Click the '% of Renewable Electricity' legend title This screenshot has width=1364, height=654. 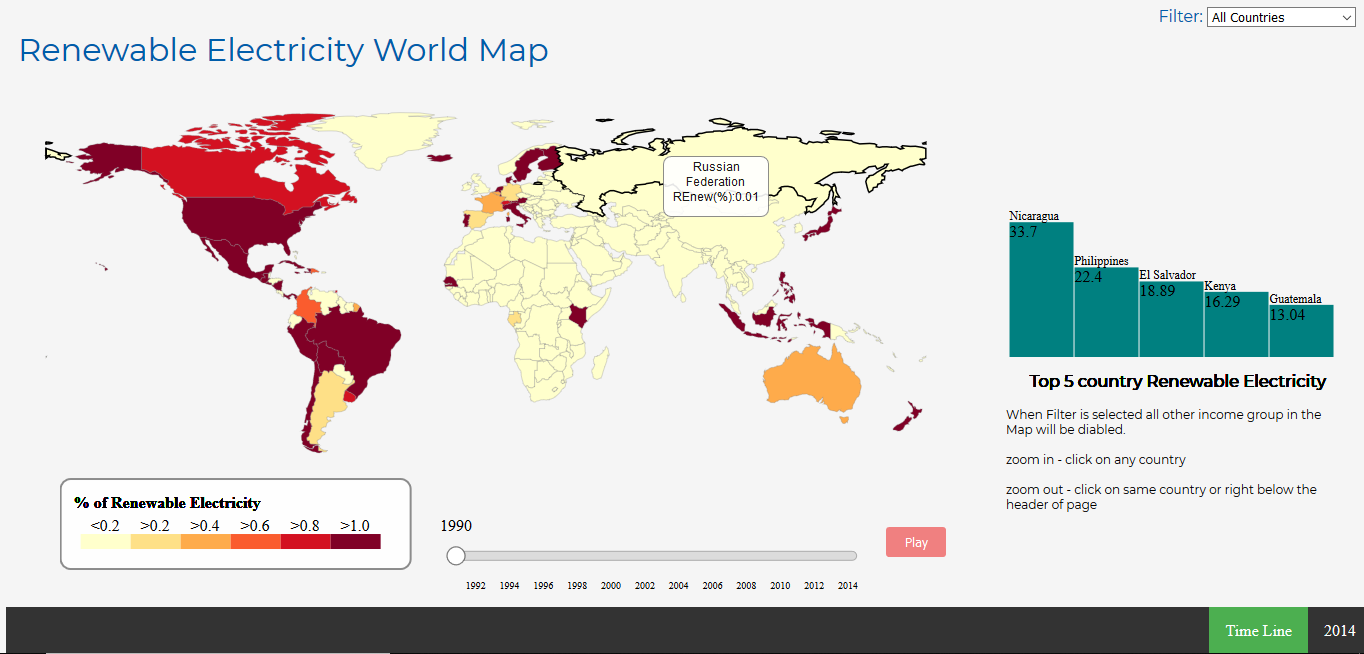(167, 503)
